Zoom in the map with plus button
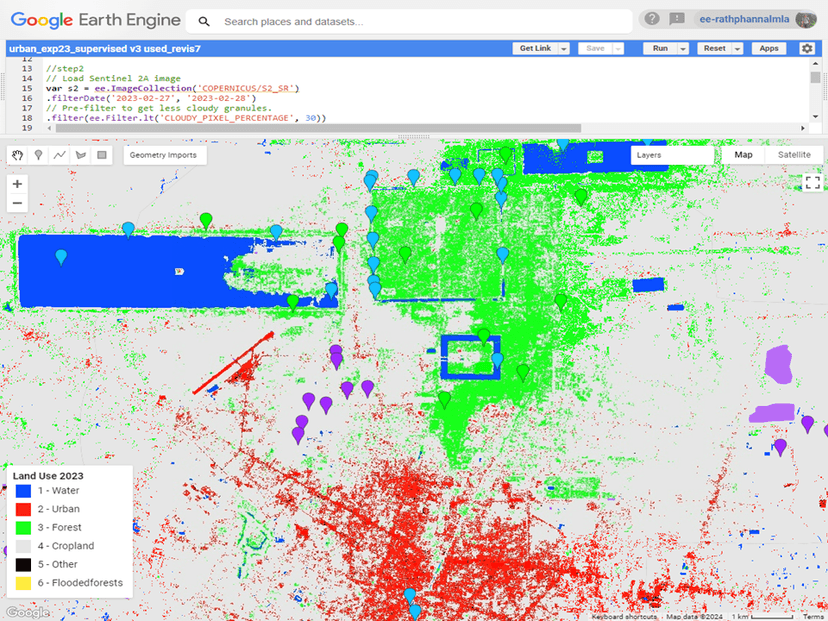 tap(17, 184)
